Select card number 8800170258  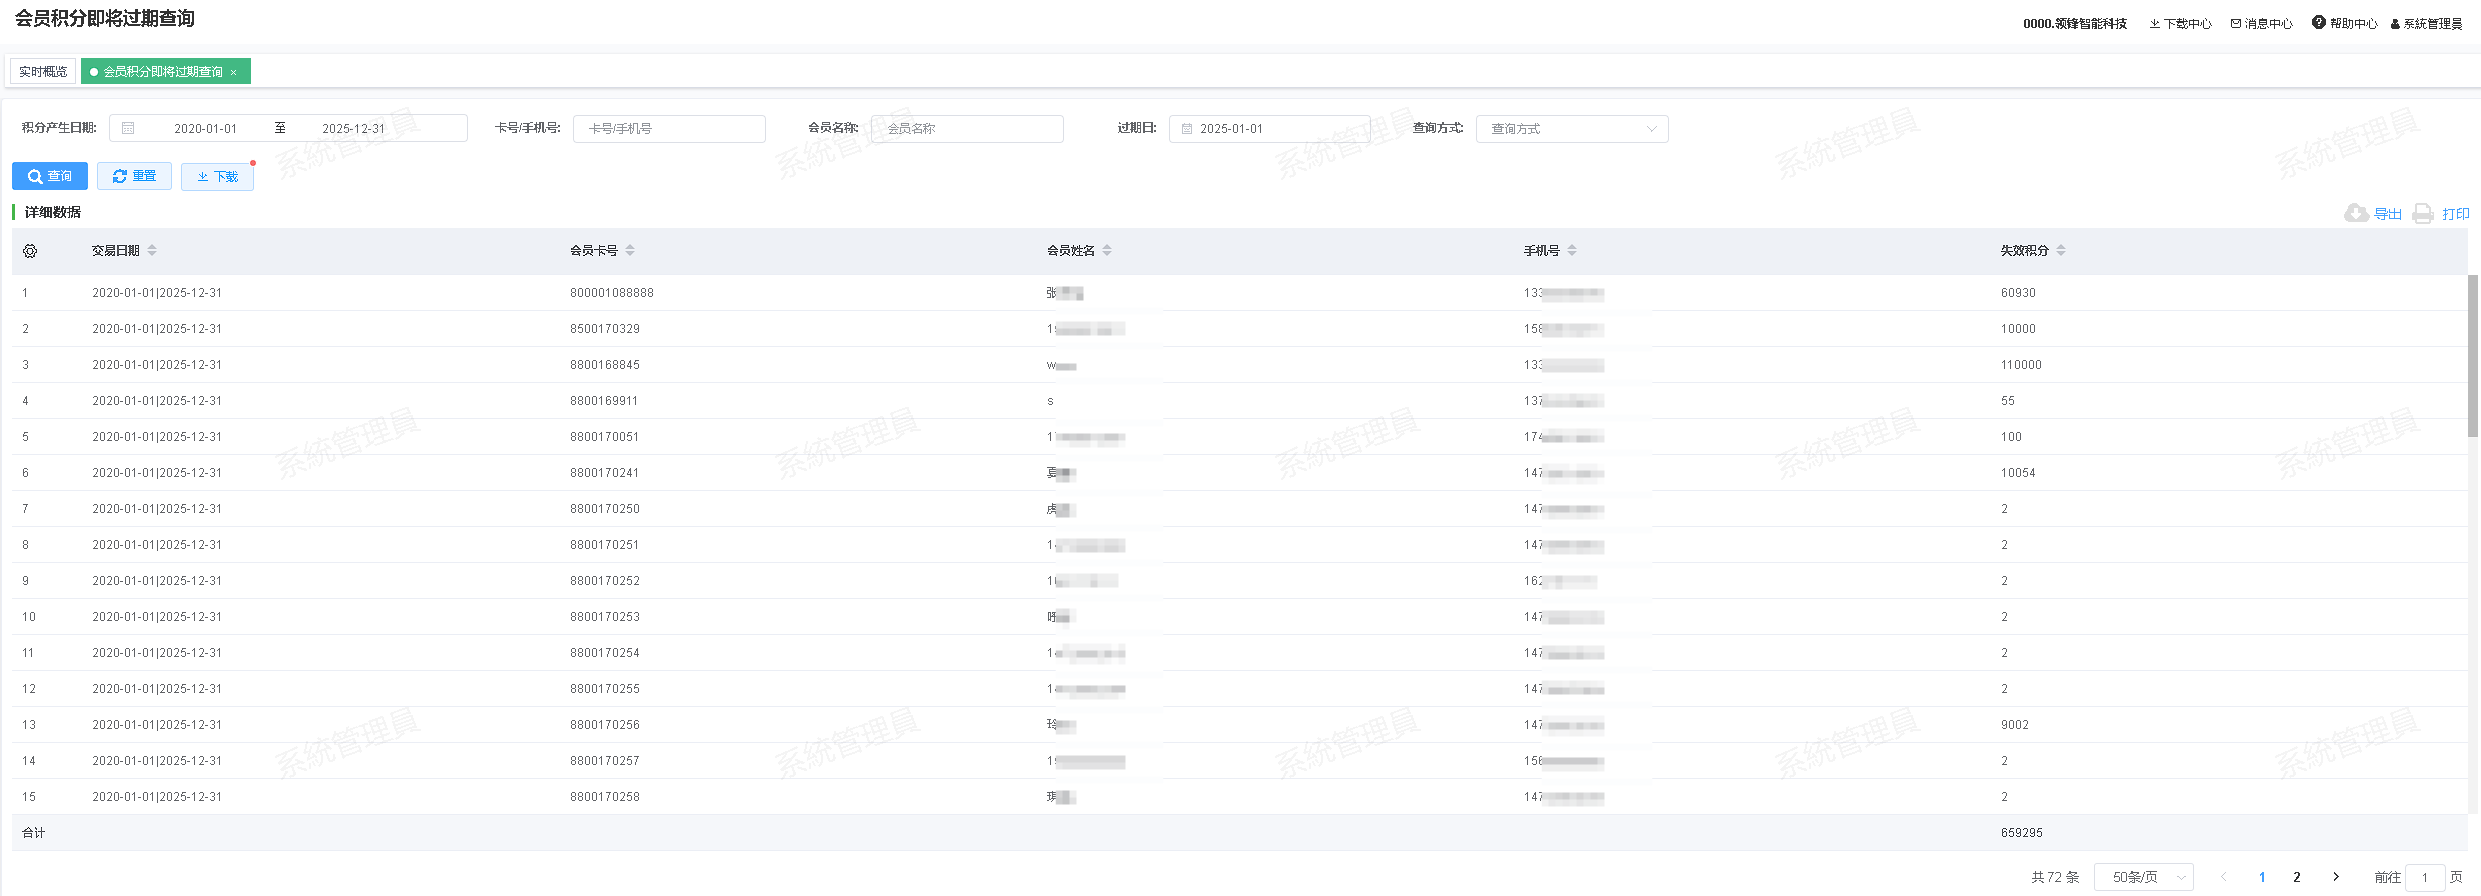605,797
